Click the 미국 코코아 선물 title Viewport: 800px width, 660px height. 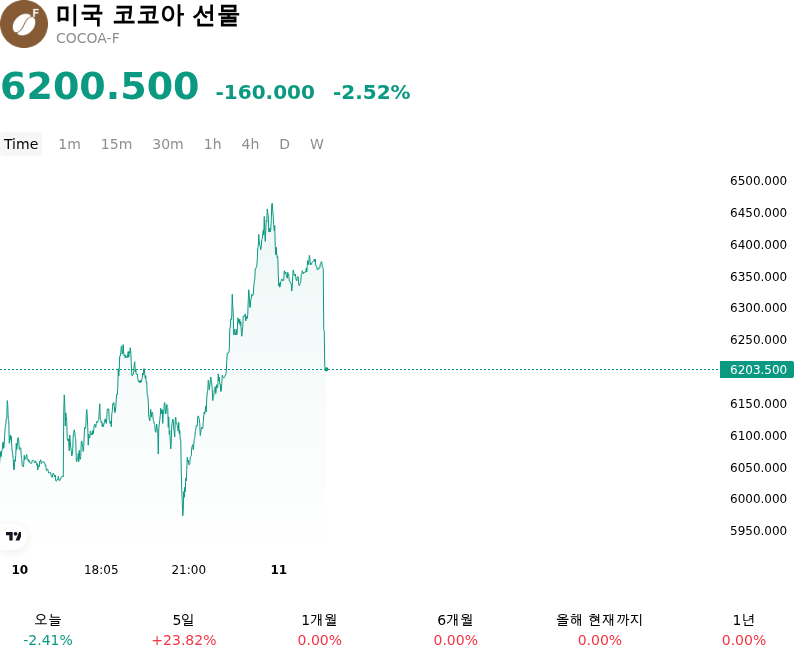[147, 14]
